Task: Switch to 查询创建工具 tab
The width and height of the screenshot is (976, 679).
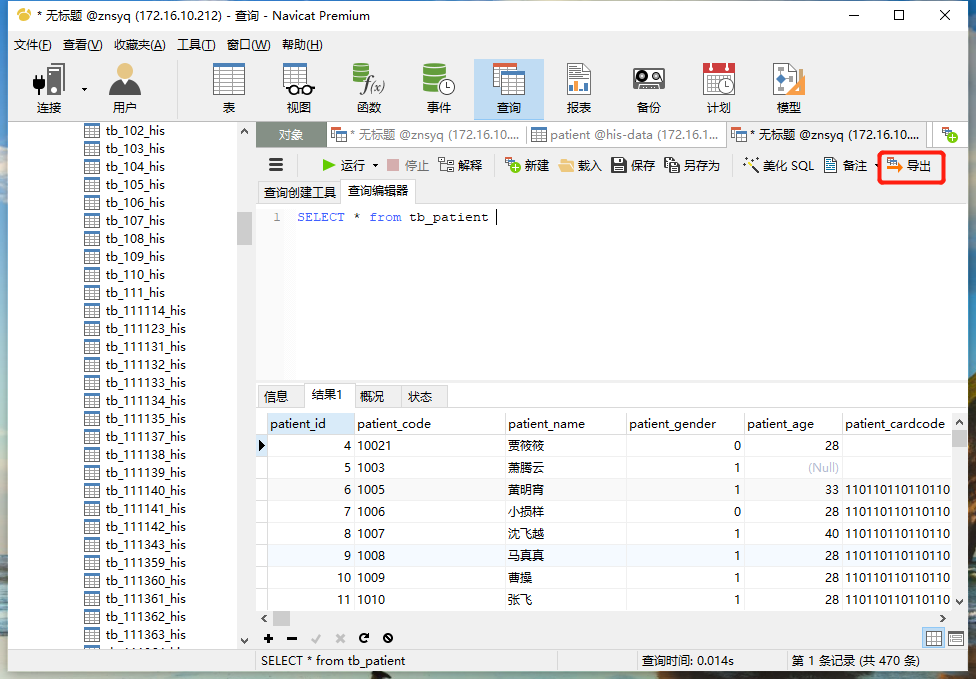Action: pyautogui.click(x=299, y=192)
